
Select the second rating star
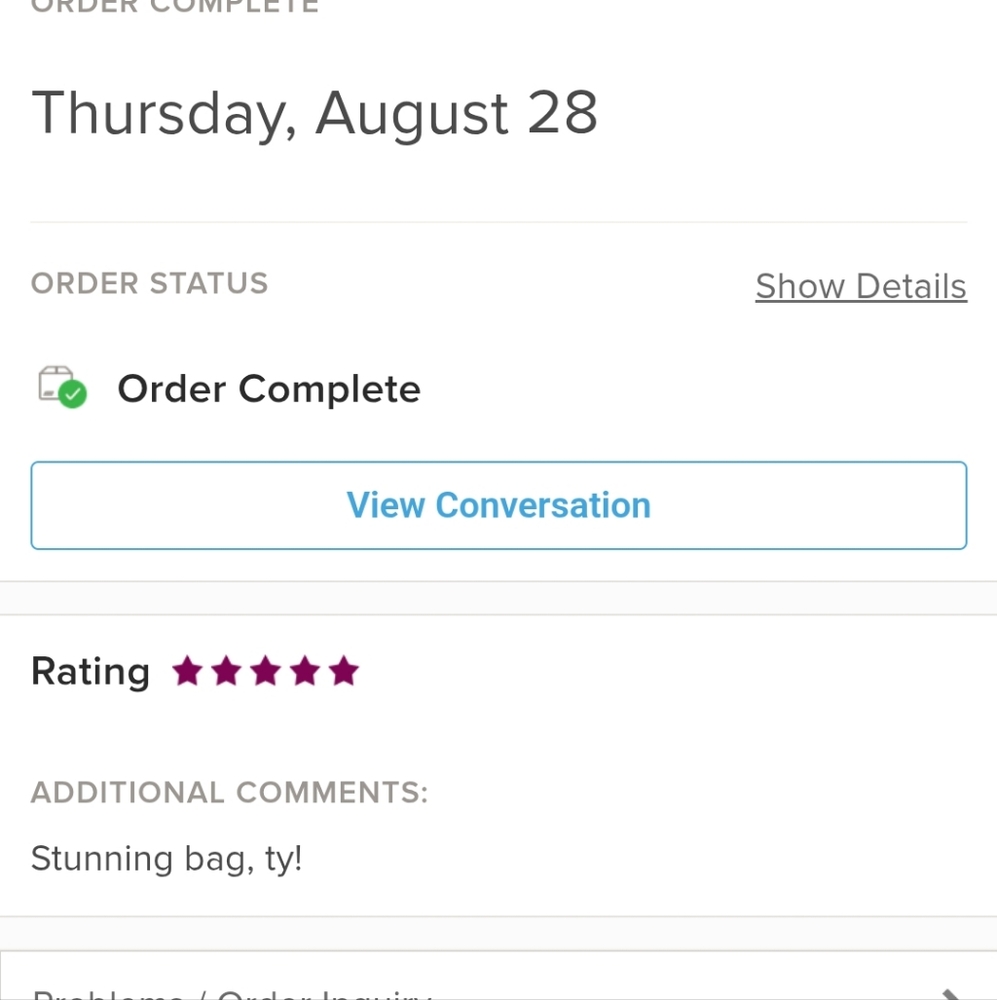coord(226,671)
